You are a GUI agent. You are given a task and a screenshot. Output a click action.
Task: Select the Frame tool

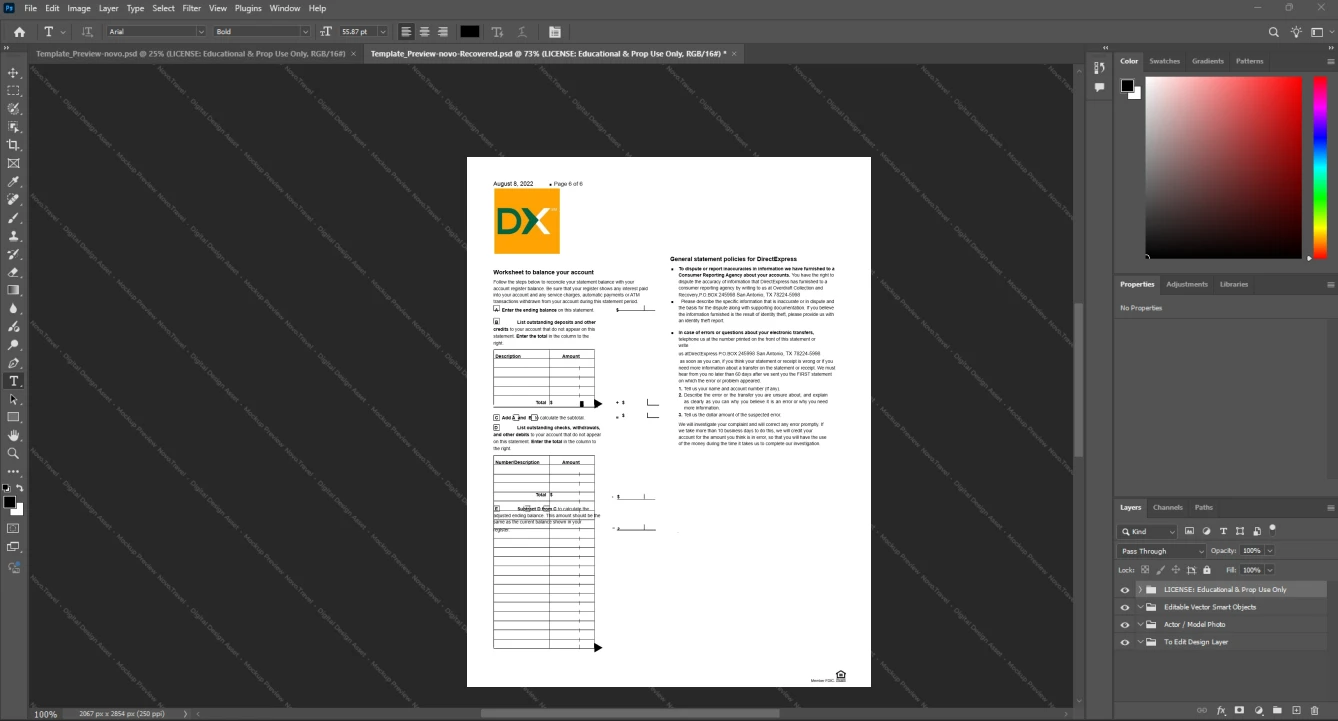[14, 163]
